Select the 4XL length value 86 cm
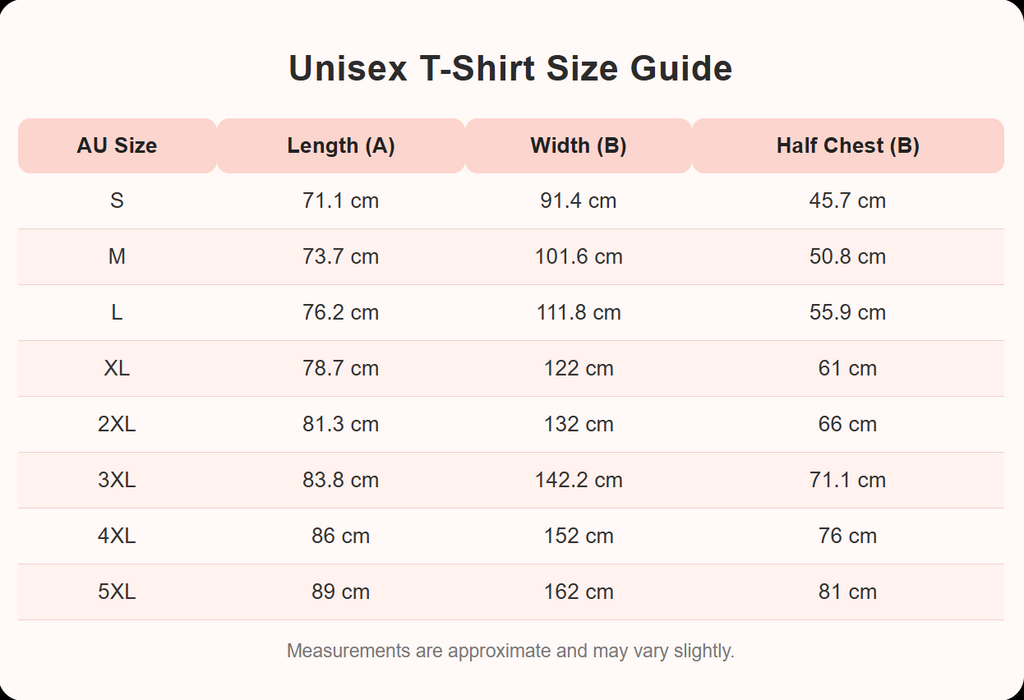Screen dimensions: 1024x700 click(x=341, y=536)
